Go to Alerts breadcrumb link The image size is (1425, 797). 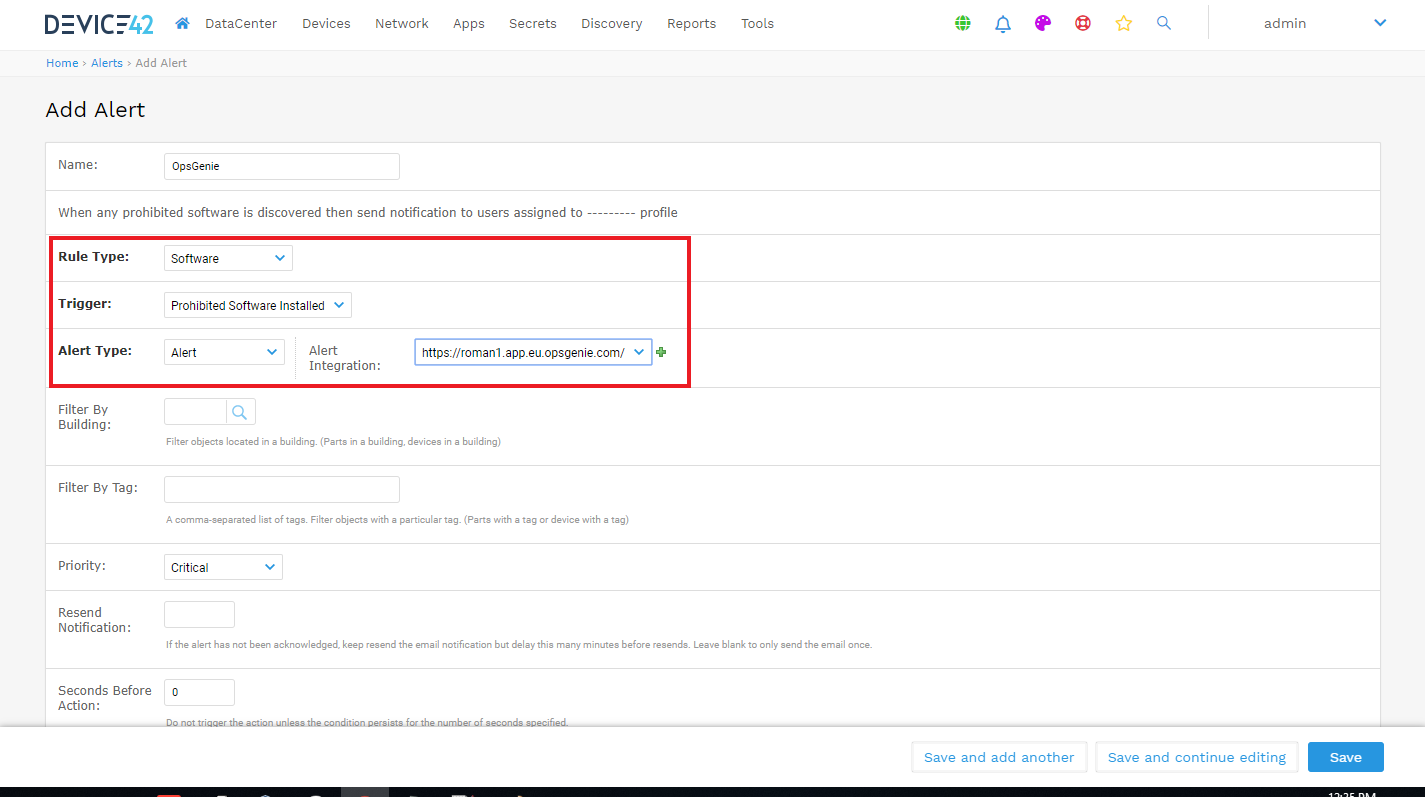pos(107,63)
